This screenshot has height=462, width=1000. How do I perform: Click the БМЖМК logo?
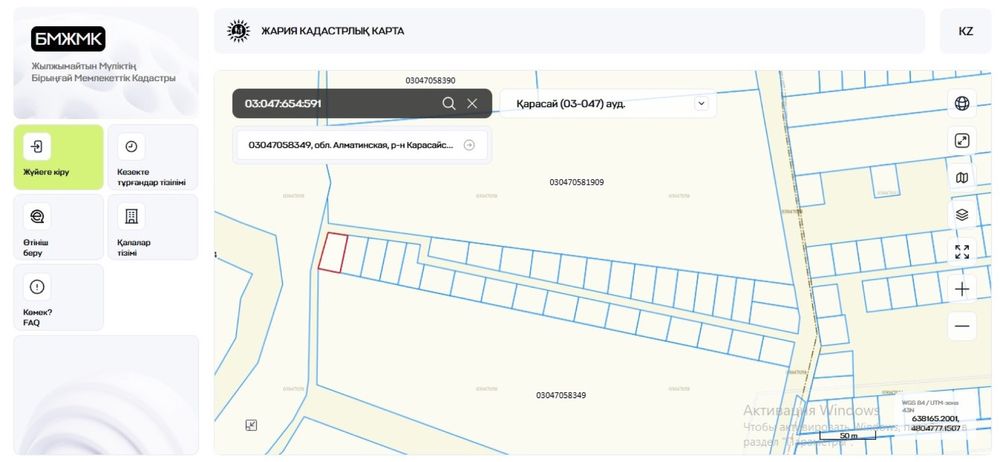[x=68, y=39]
